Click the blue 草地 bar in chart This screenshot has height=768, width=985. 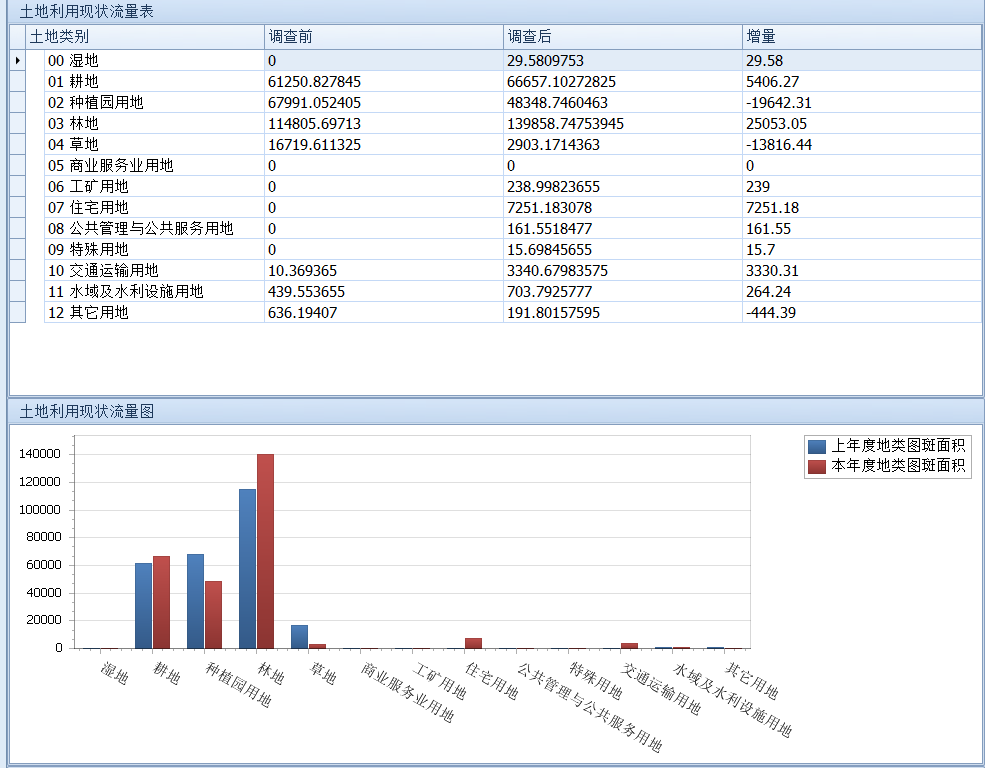click(x=299, y=636)
